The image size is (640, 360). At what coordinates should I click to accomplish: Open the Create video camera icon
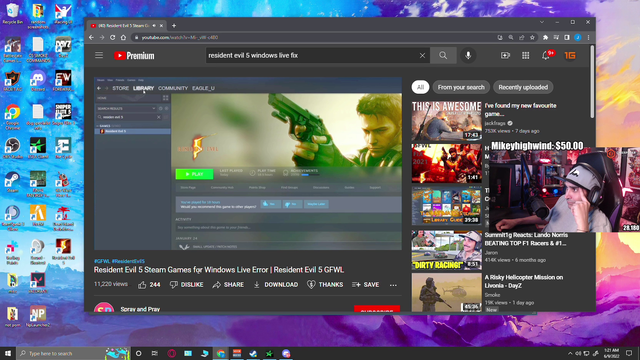click(505, 56)
